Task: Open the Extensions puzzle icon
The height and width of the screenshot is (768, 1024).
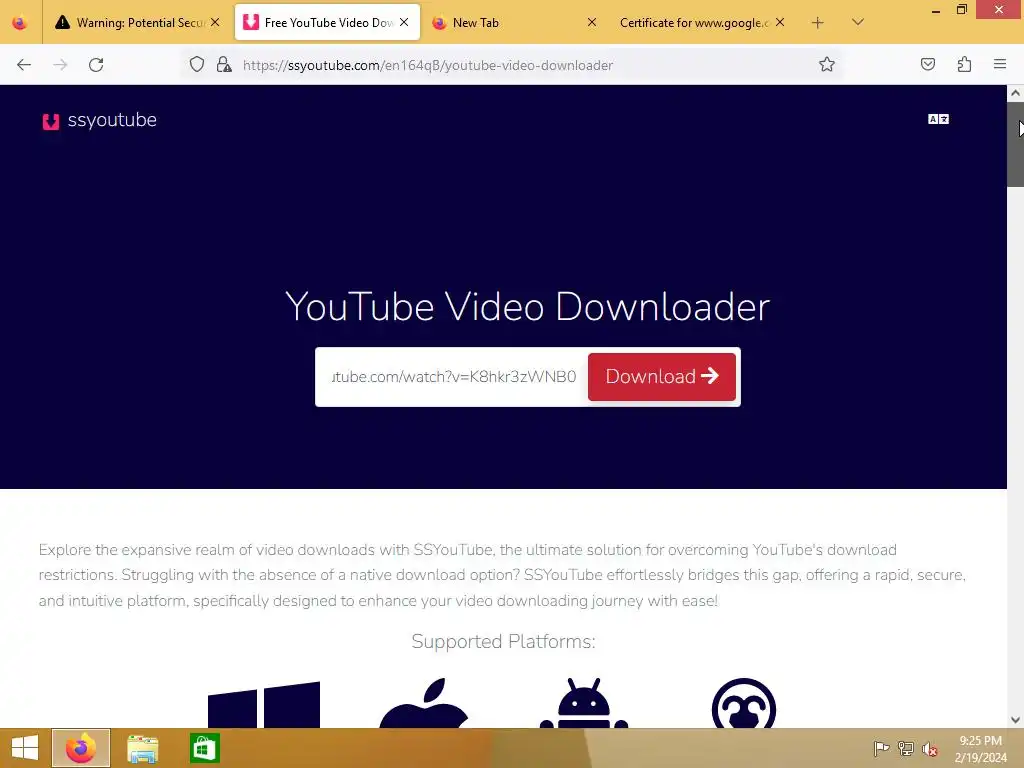Action: (x=964, y=65)
